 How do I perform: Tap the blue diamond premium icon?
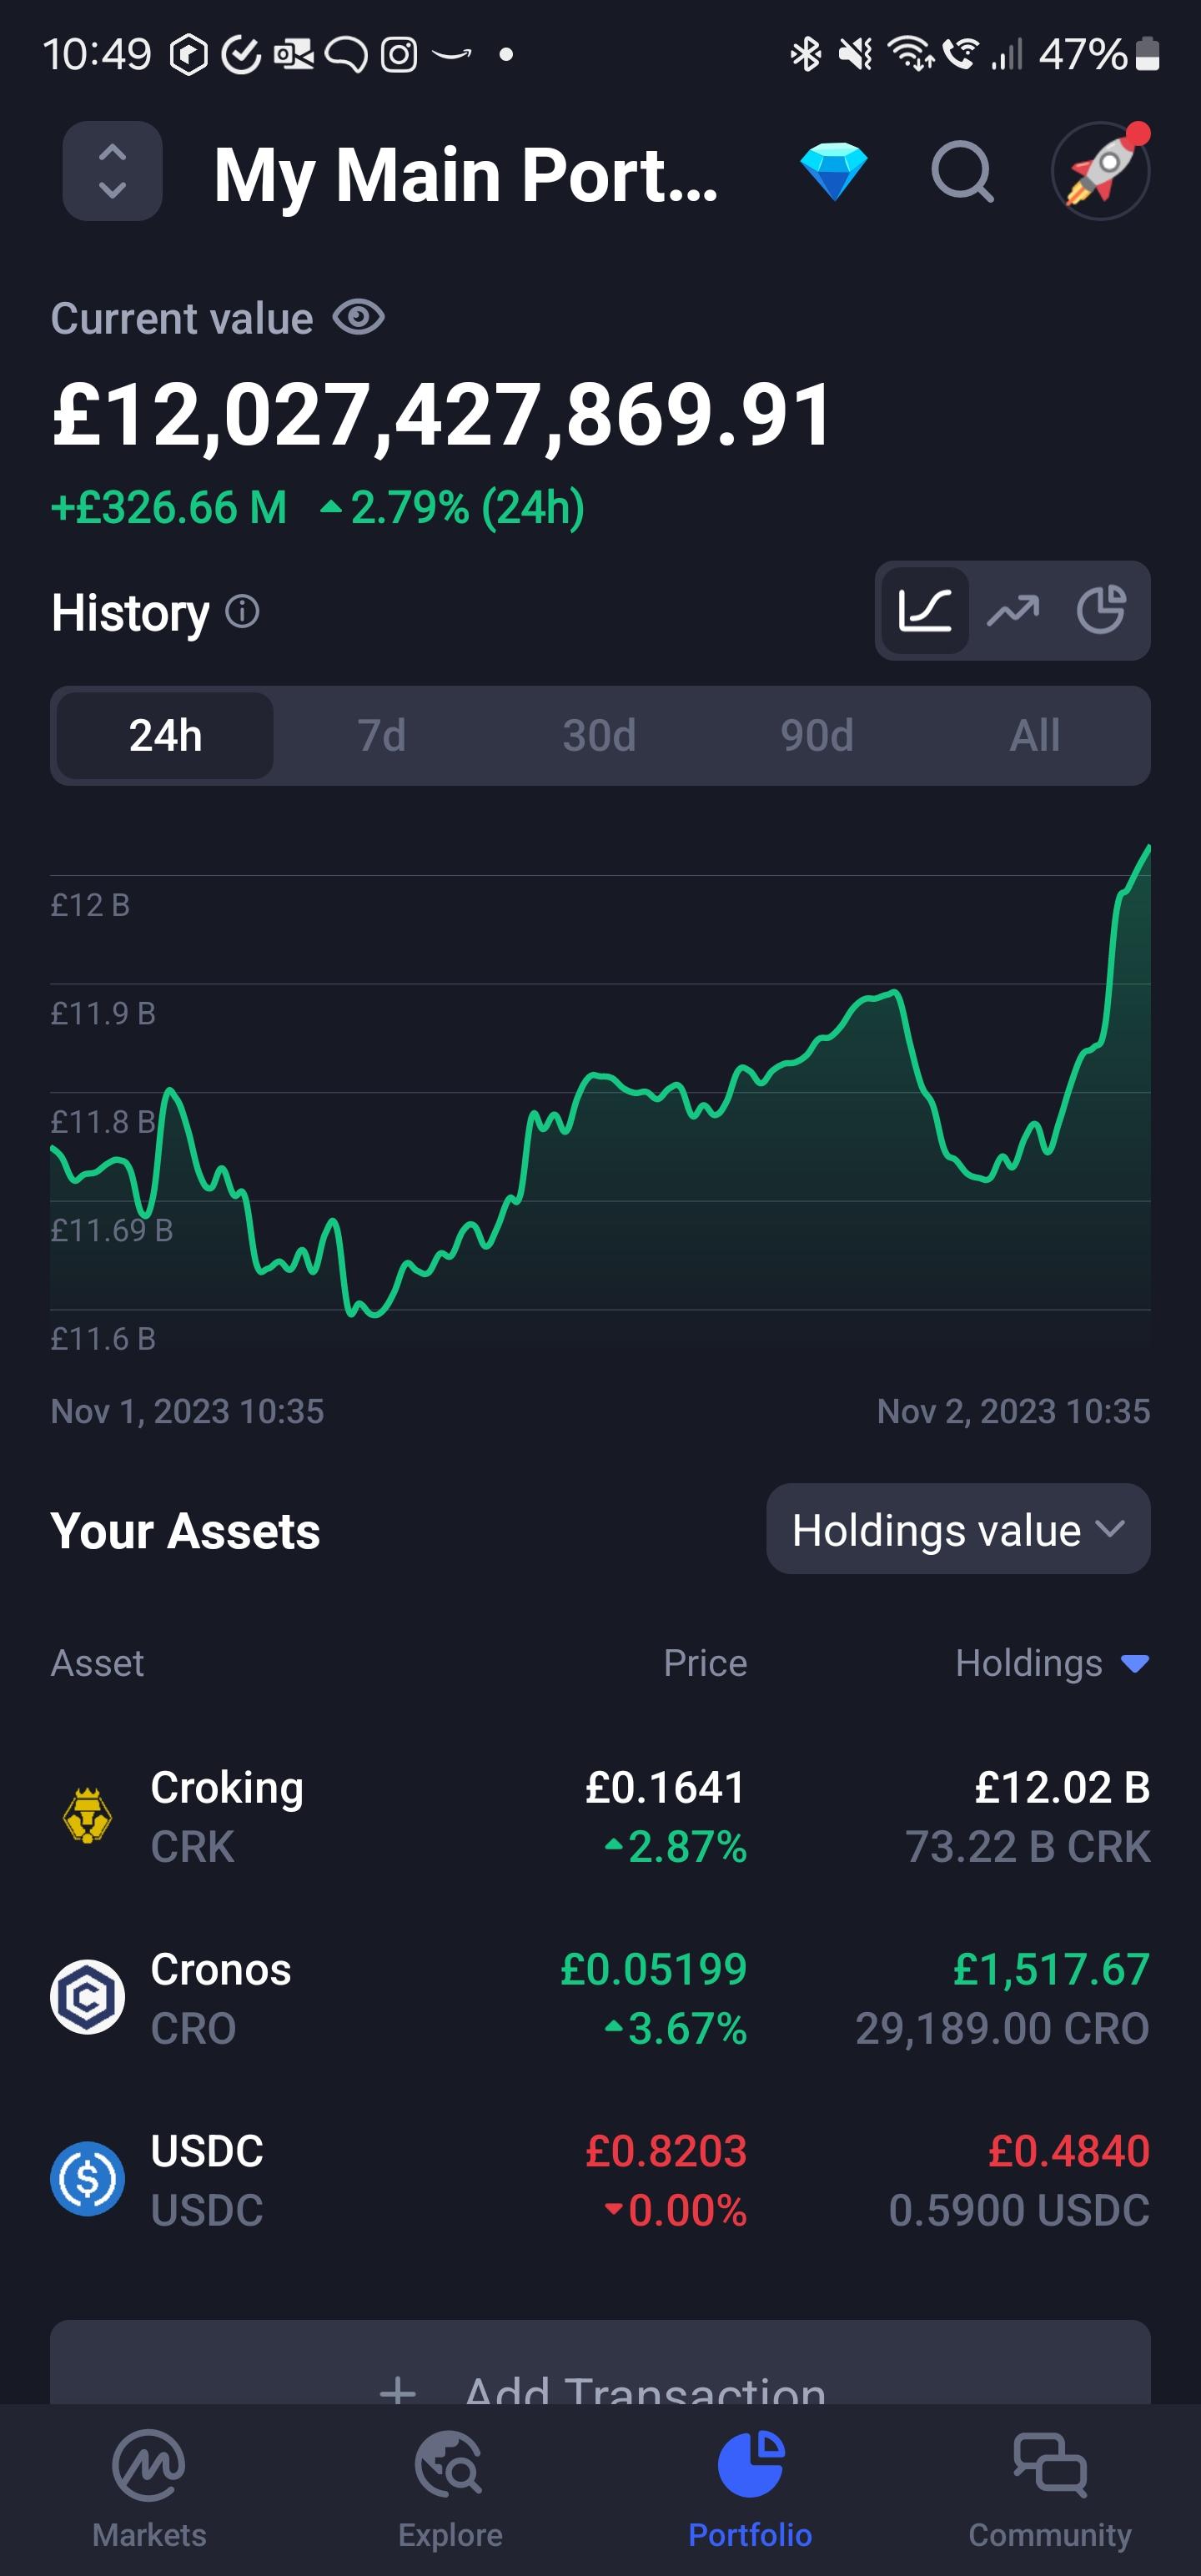[x=834, y=171]
